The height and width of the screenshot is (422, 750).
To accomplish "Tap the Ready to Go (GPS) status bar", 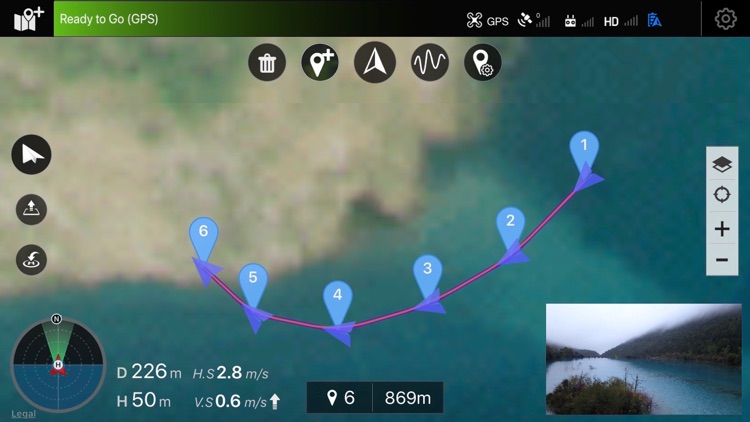I will pyautogui.click(x=253, y=19).
